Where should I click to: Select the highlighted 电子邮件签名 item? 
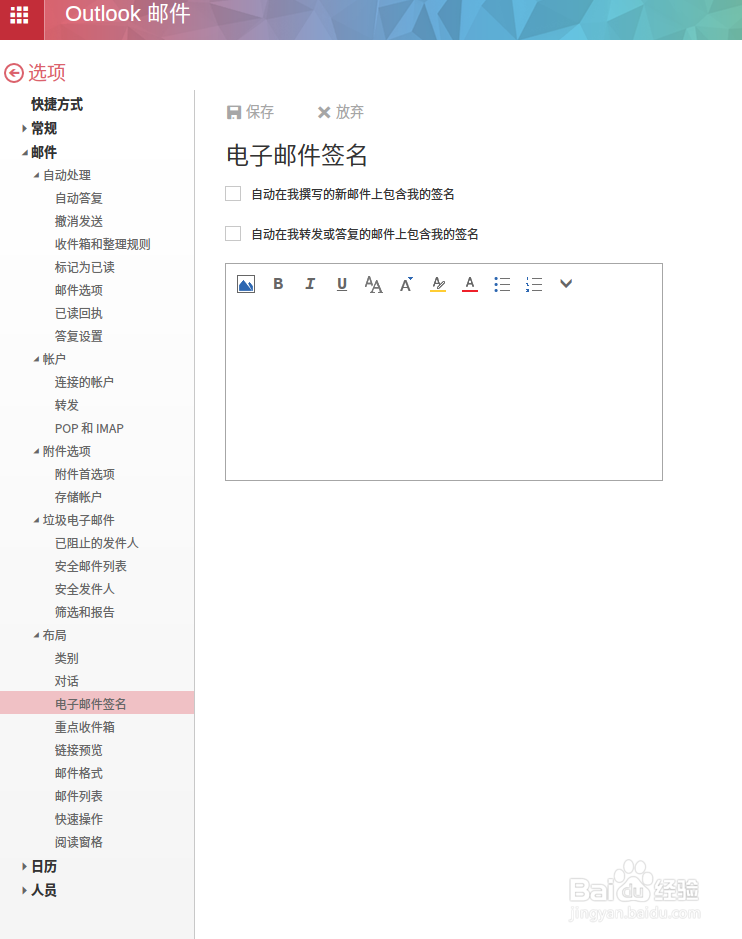click(97, 703)
